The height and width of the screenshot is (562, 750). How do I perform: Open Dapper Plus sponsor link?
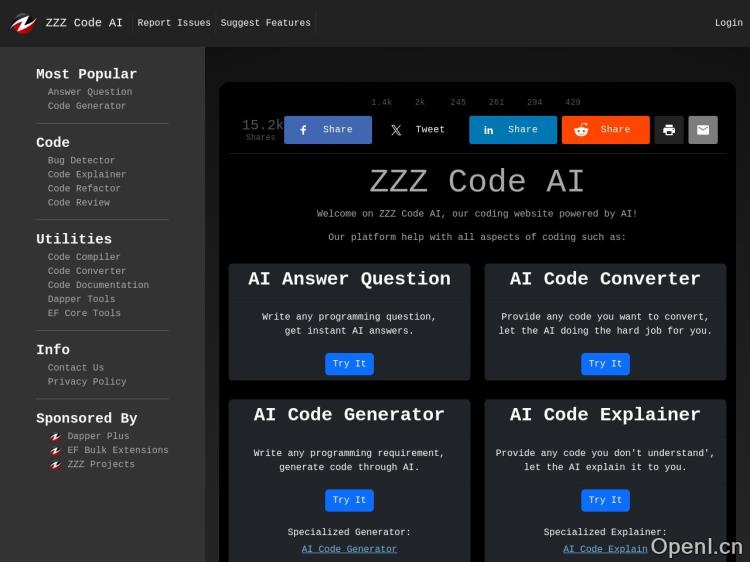[x=98, y=436]
